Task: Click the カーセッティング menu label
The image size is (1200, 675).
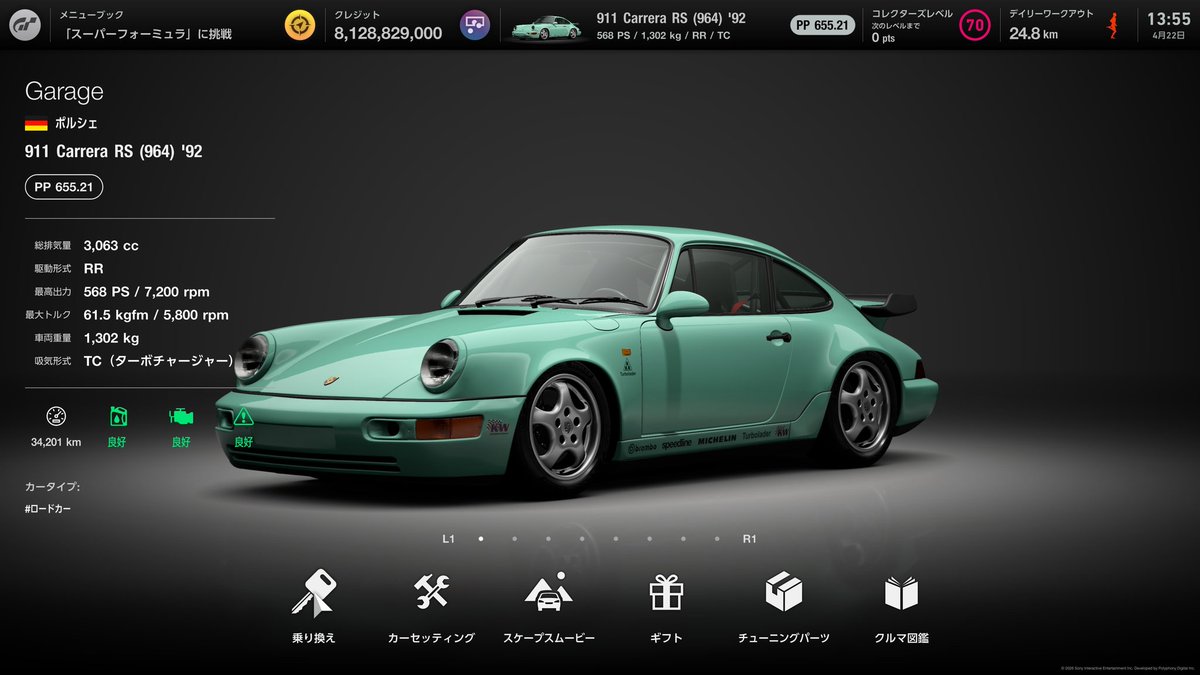Action: click(431, 637)
